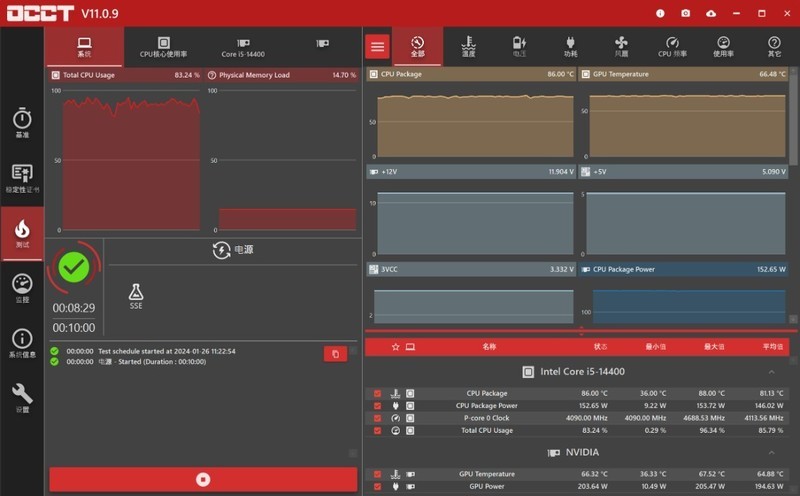This screenshot has width=800, height=496.
Task: Open the 设置 wrench settings sidebar icon
Action: (22, 398)
